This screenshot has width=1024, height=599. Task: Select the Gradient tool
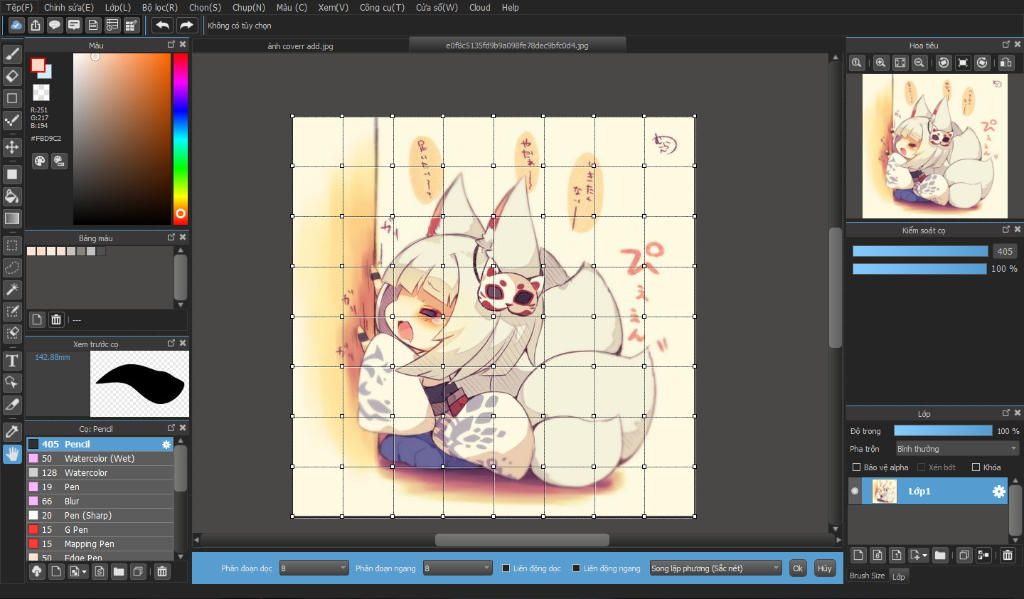coord(12,218)
